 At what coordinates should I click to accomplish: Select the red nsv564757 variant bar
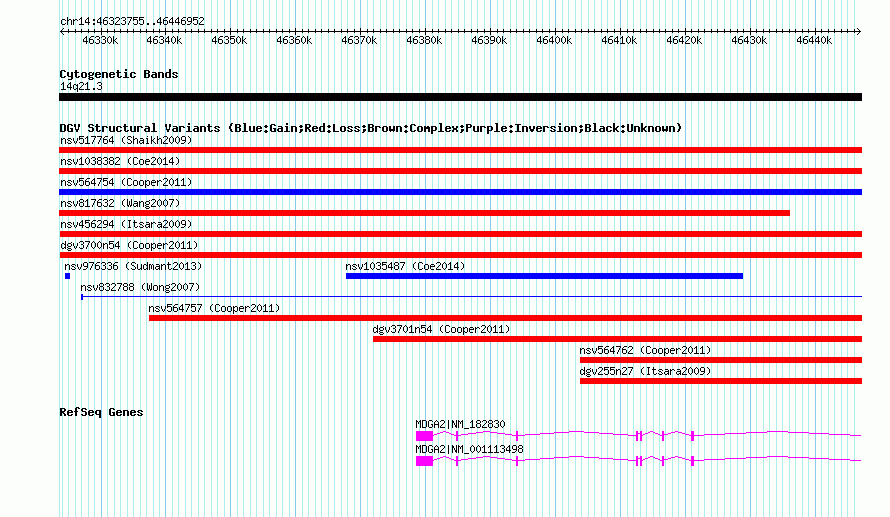point(505,318)
